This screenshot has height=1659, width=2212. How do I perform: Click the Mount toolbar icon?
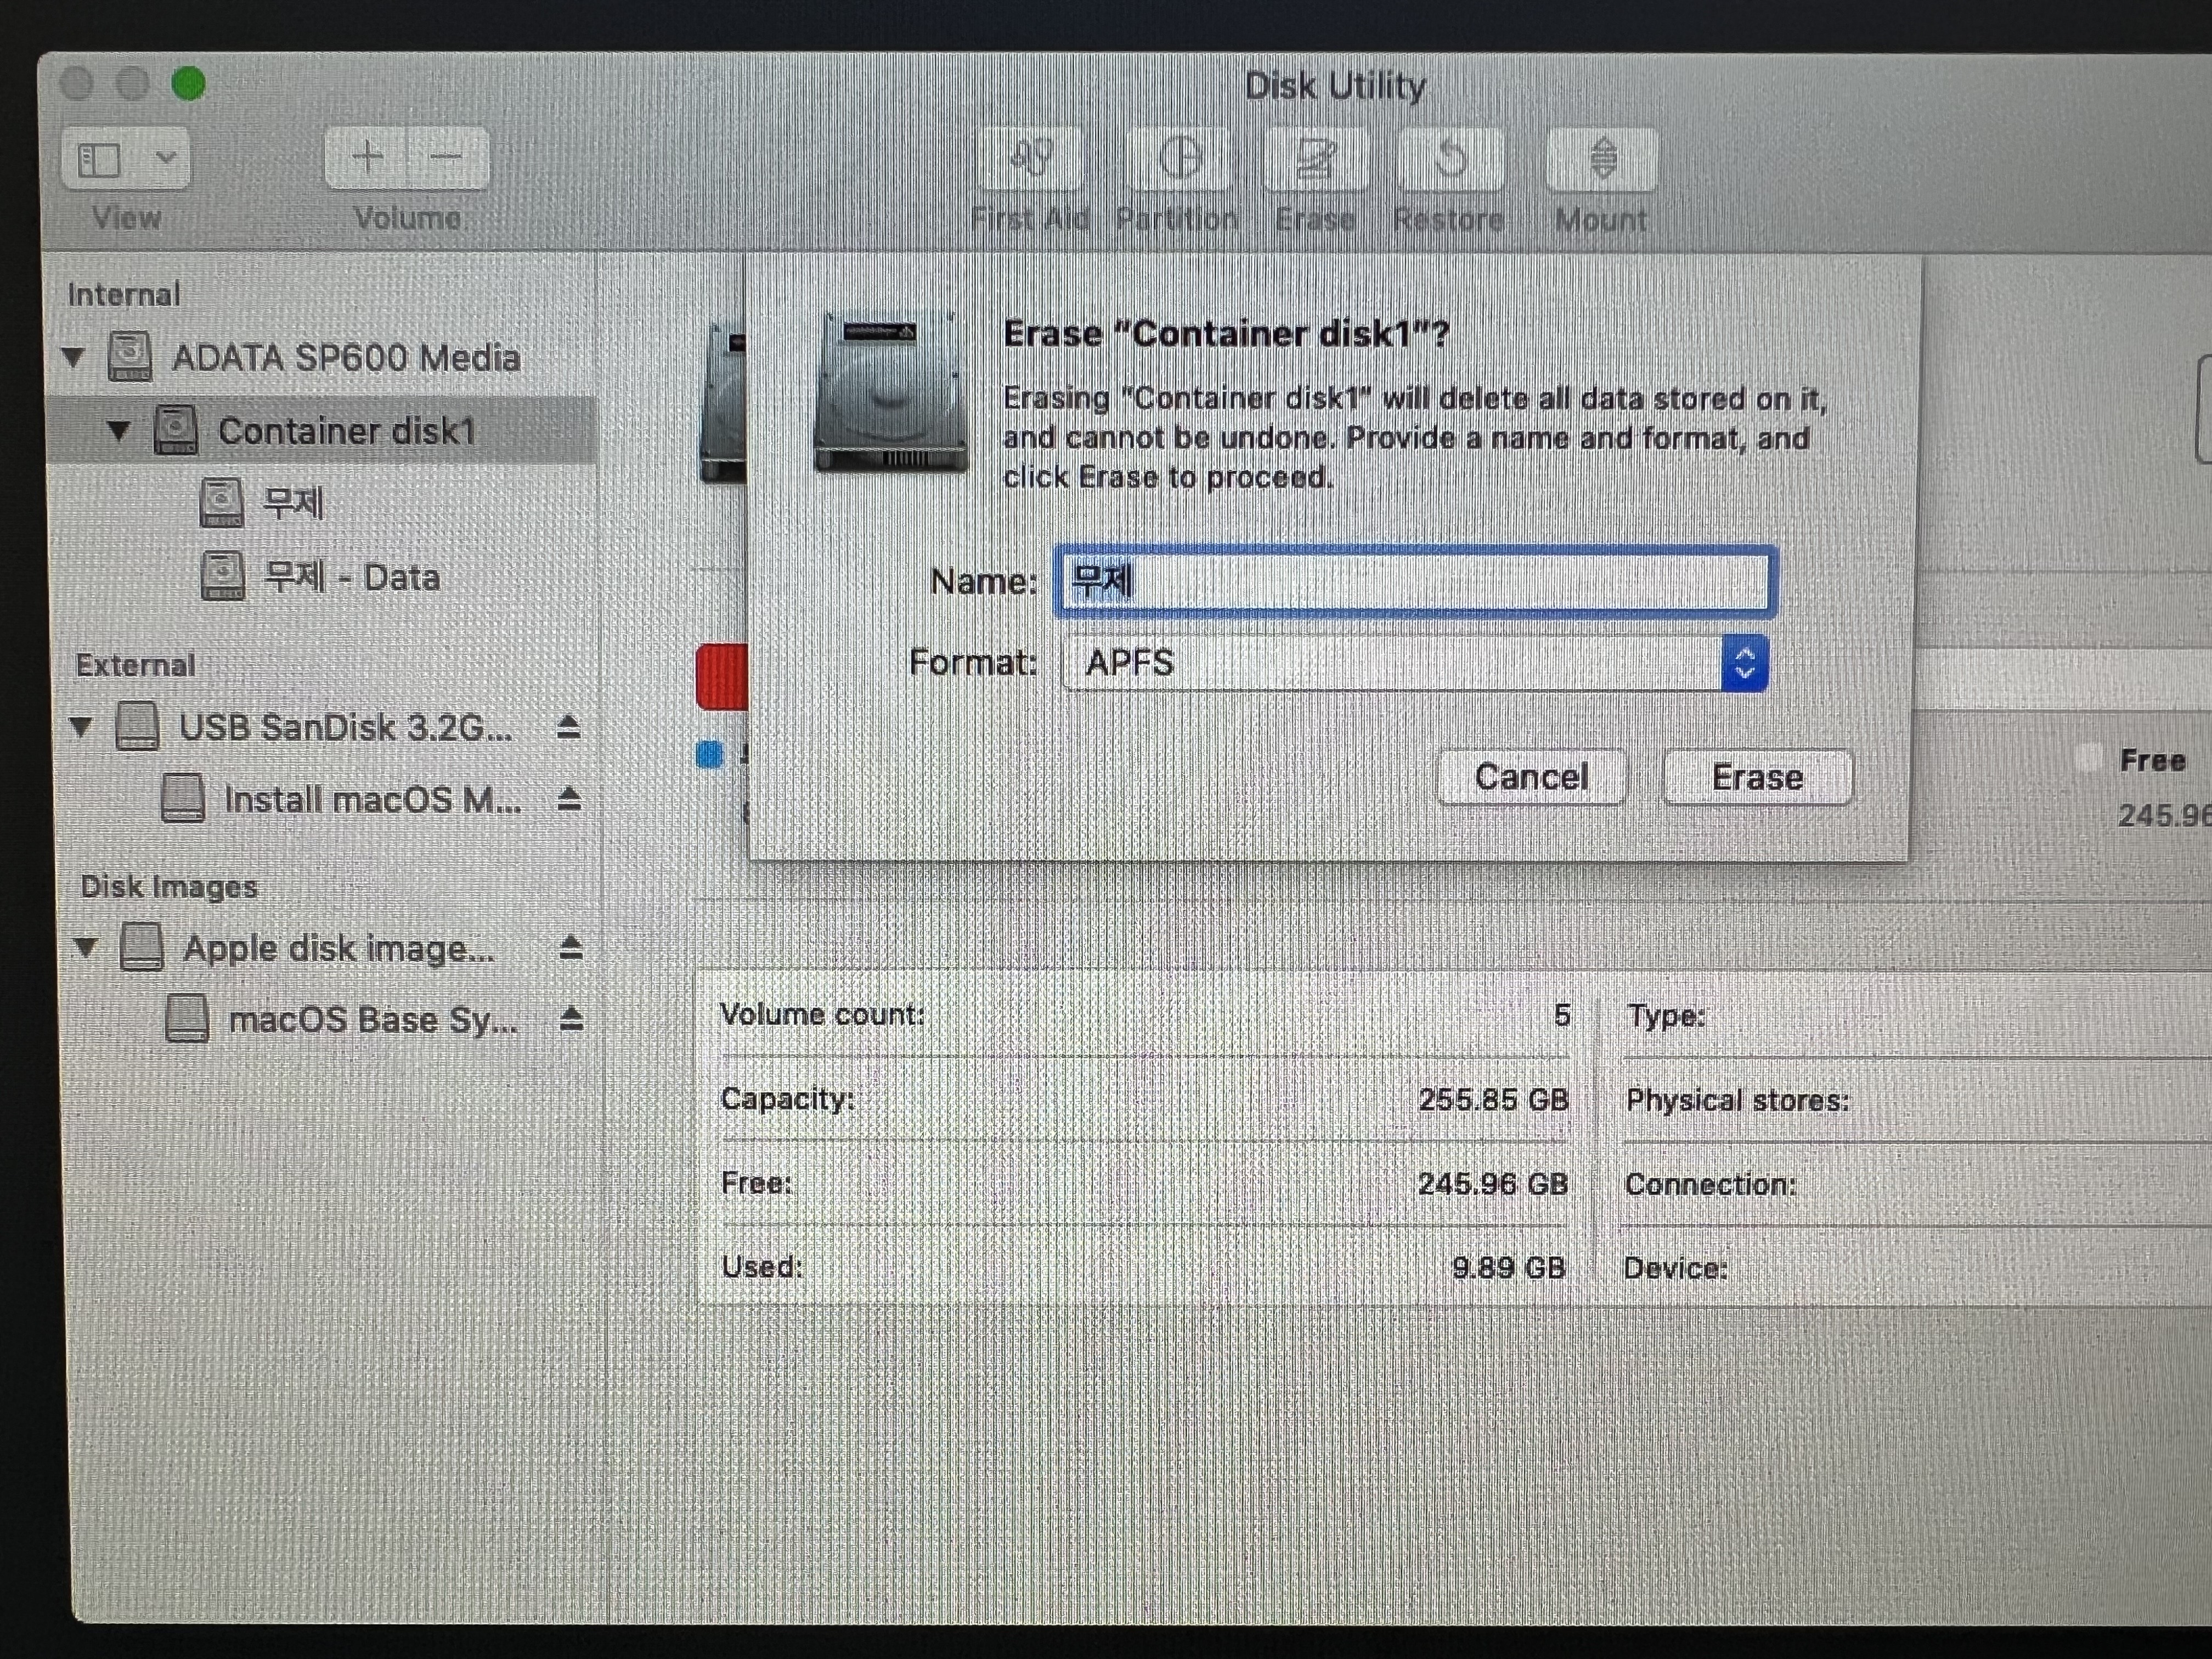point(1602,159)
